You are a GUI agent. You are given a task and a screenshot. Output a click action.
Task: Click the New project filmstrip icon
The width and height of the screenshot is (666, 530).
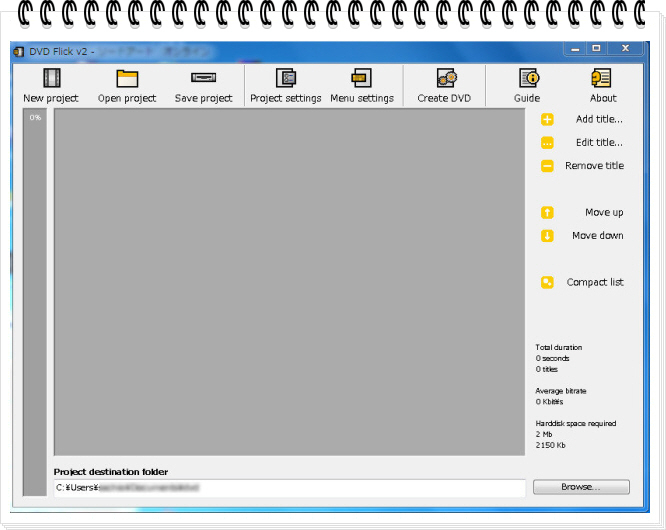click(51, 78)
